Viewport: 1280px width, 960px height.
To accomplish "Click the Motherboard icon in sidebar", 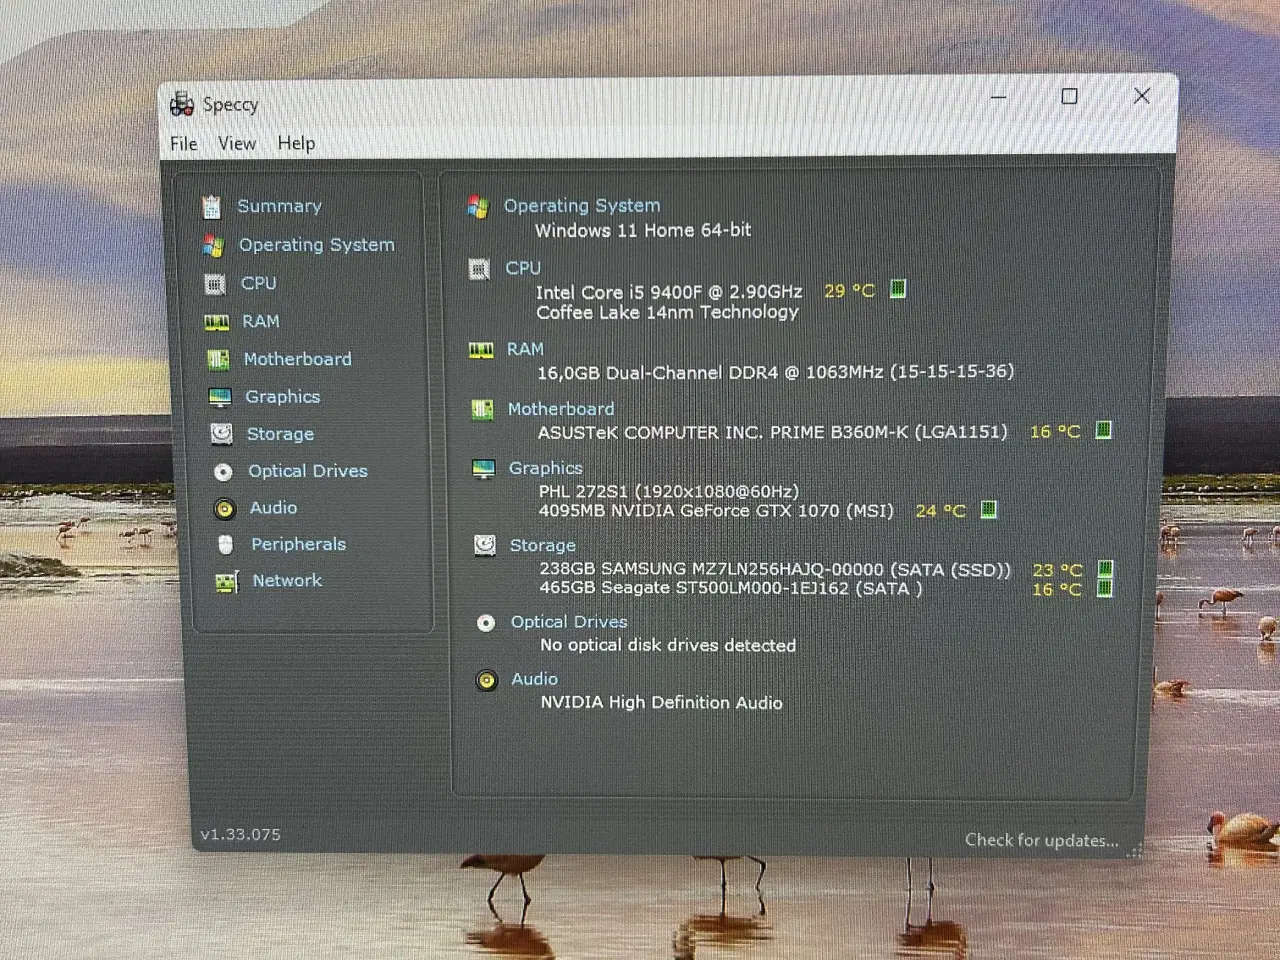I will pos(218,360).
